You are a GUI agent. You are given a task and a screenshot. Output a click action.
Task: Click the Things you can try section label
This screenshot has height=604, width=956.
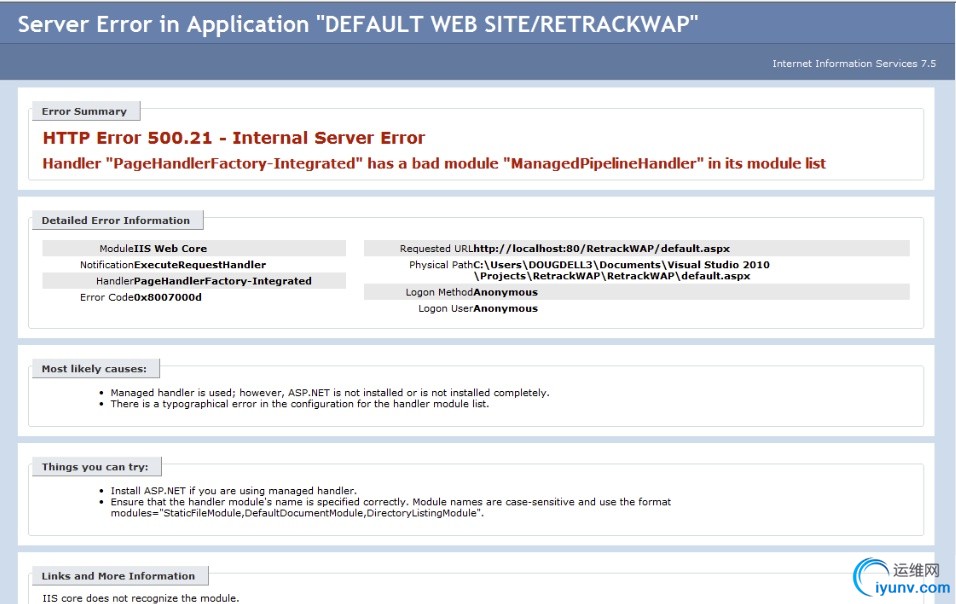(x=95, y=467)
